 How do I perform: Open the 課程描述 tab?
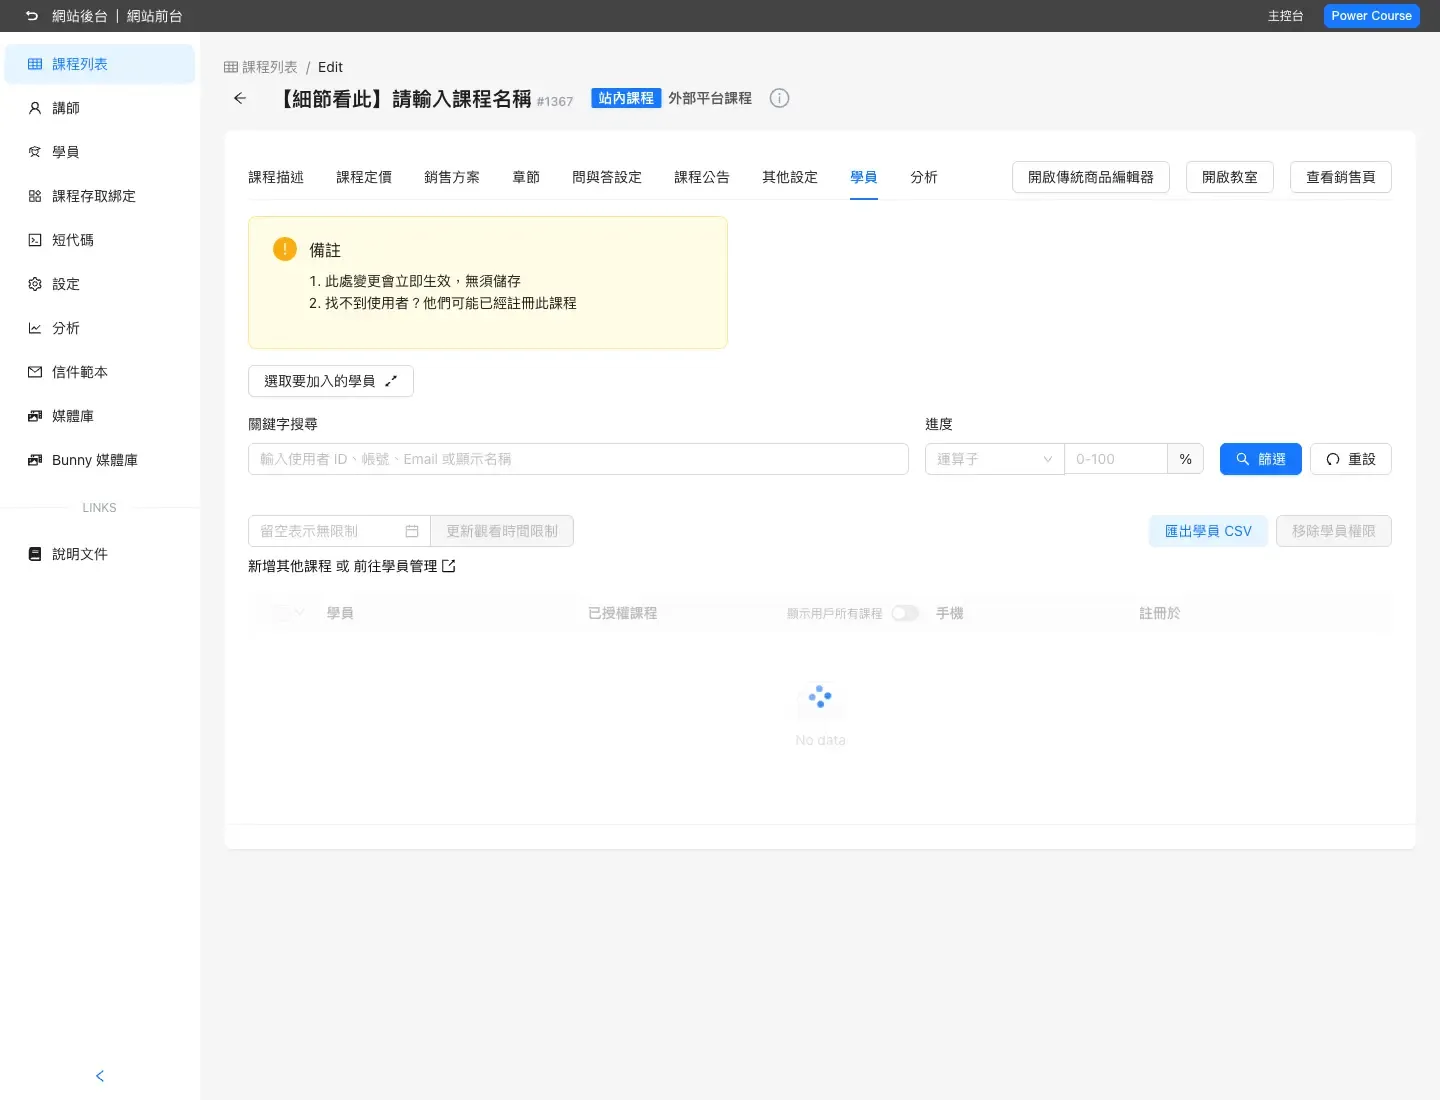(x=276, y=177)
